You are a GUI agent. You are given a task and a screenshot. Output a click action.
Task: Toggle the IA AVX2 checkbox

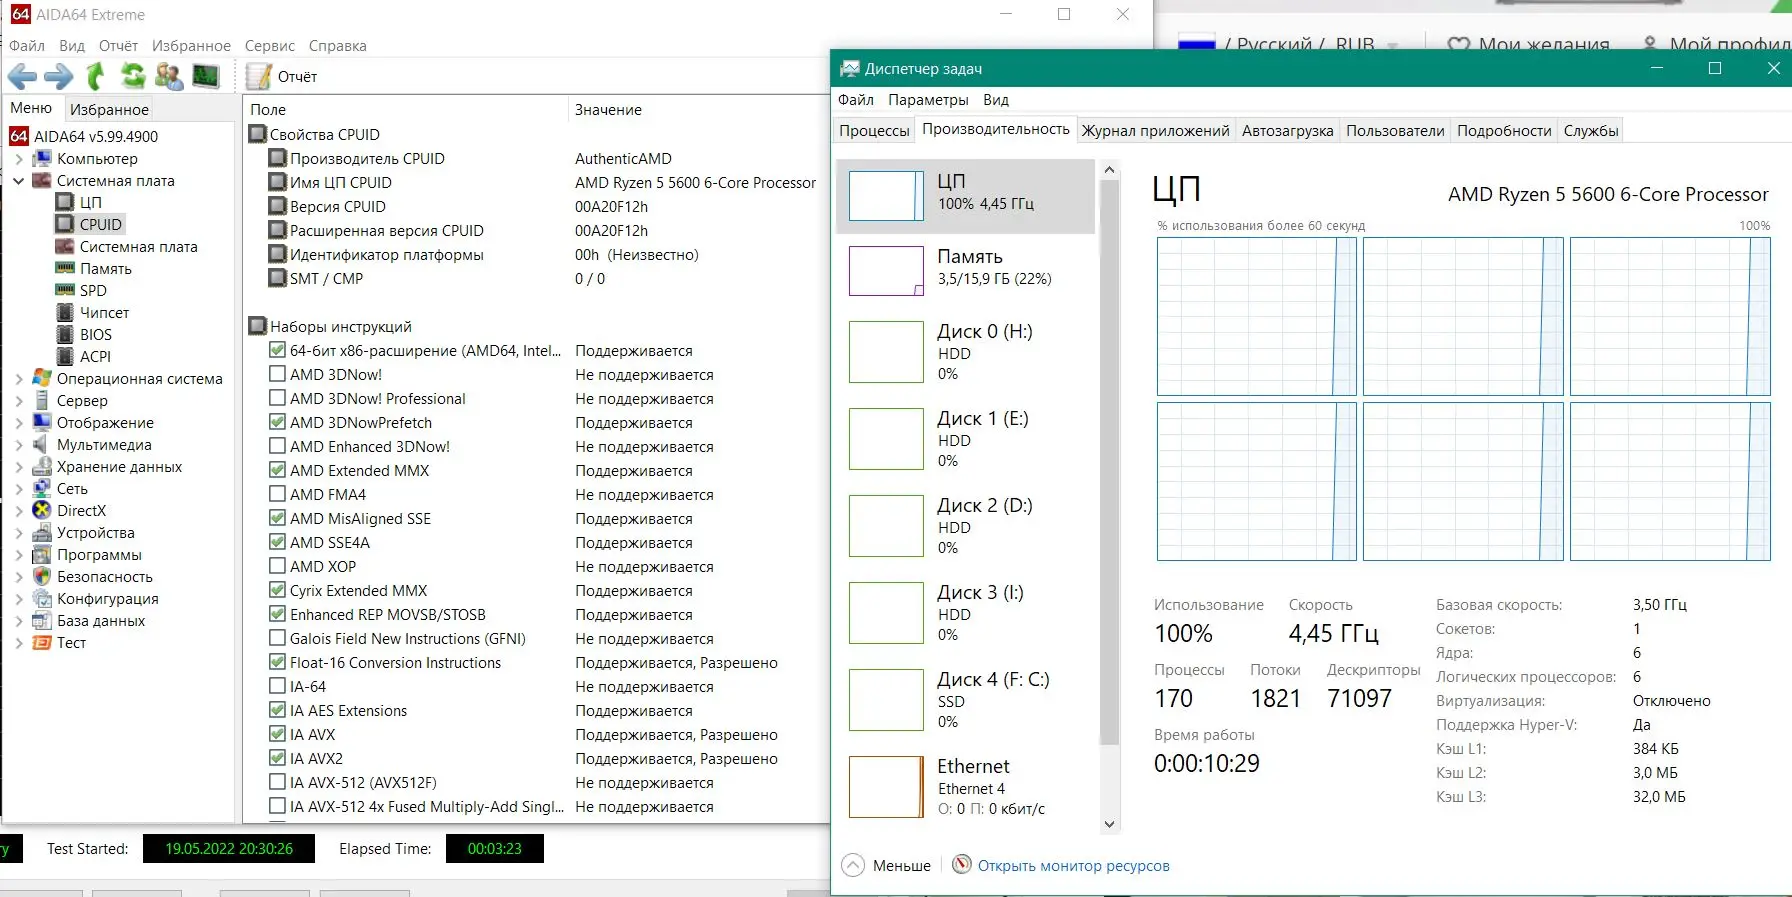(278, 758)
